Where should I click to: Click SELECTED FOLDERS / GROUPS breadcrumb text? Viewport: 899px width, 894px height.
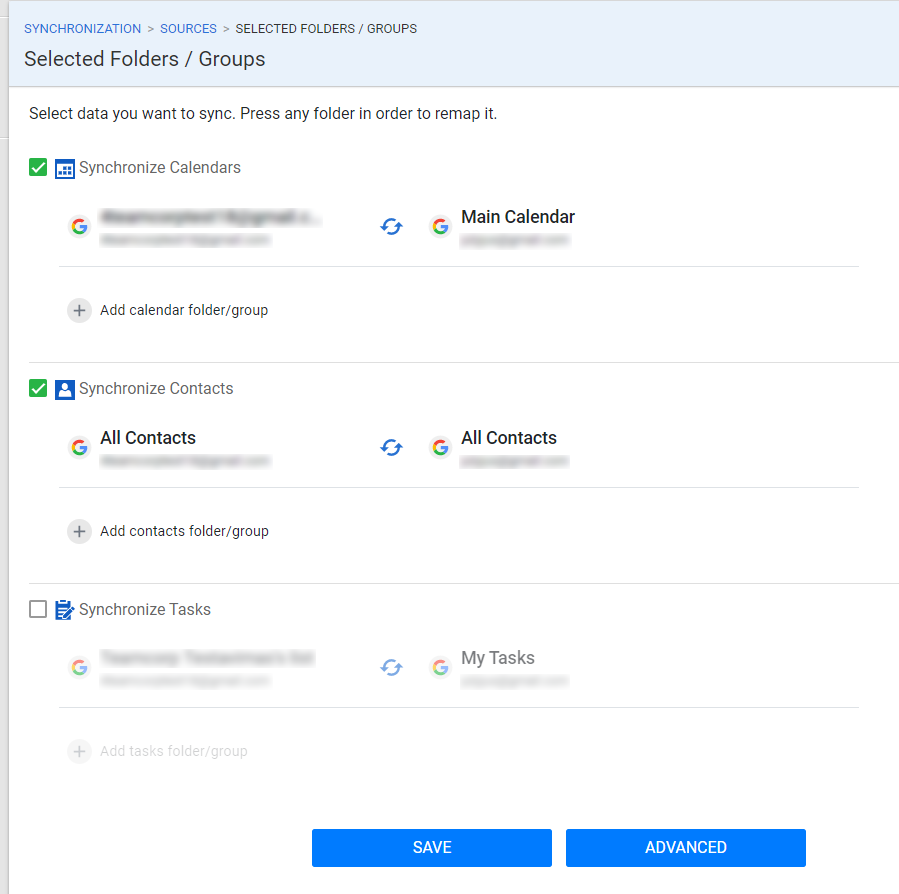click(x=326, y=29)
